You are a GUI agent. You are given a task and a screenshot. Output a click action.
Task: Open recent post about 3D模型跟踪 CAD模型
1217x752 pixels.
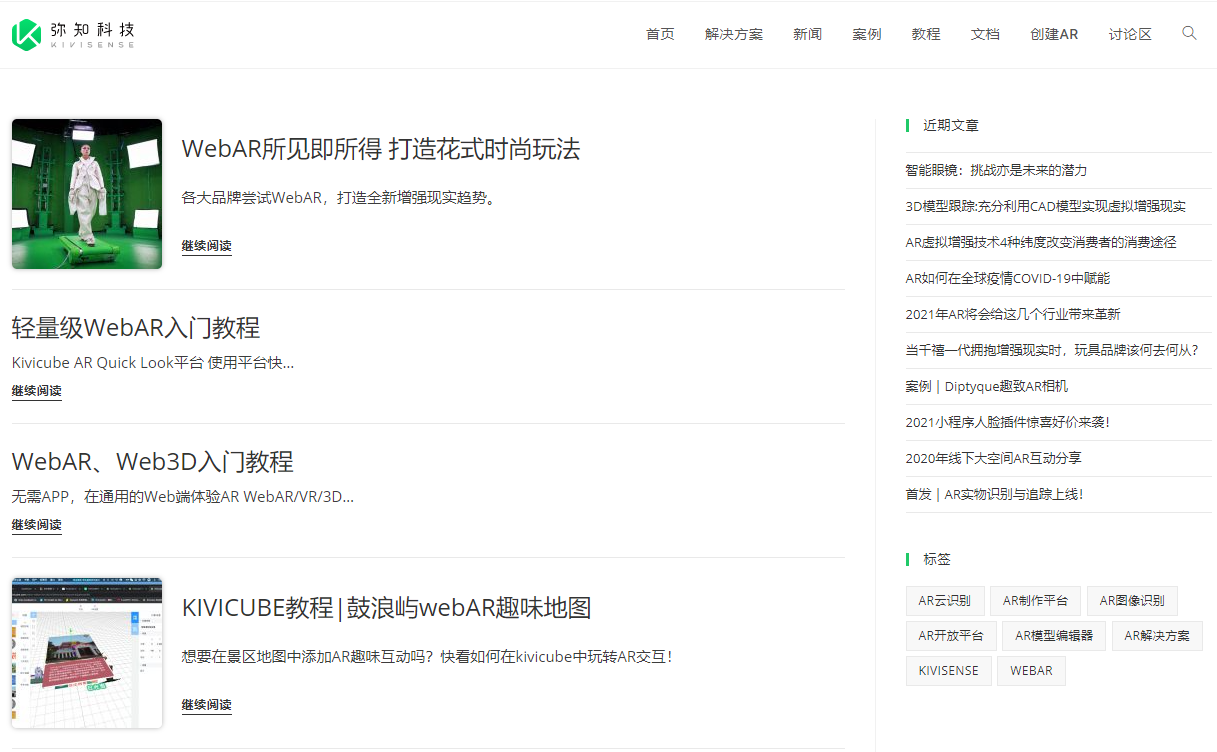tap(1045, 206)
